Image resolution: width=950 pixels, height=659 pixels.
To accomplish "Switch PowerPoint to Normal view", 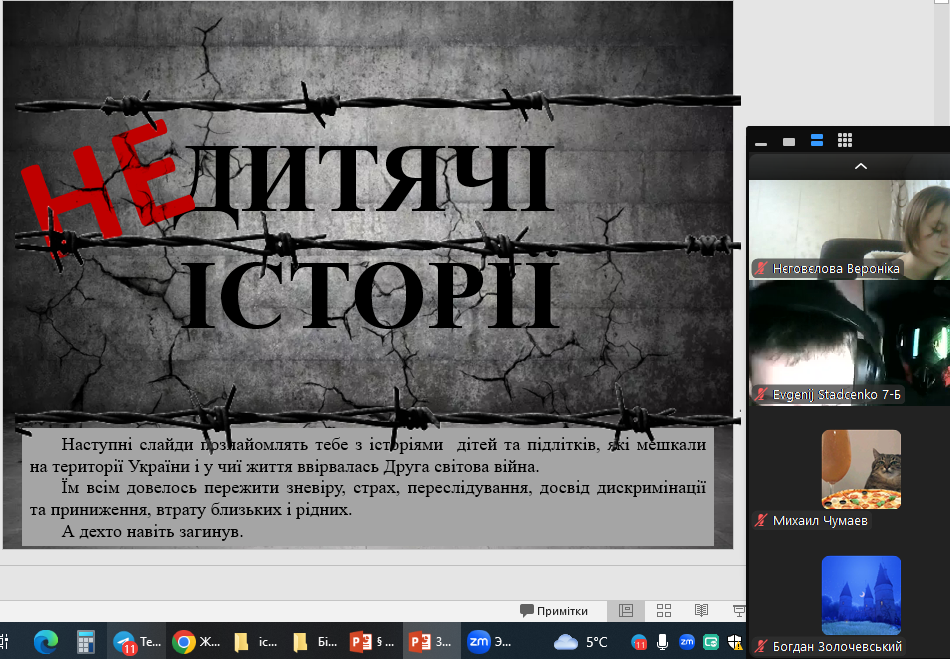I will 626,611.
